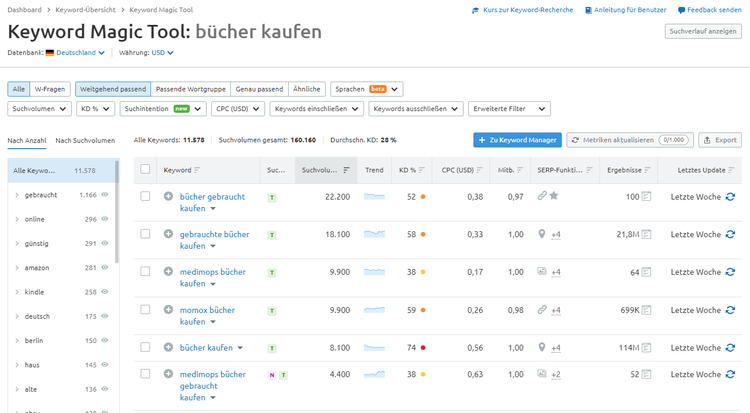Click the red KD indicator dot for 74

(423, 348)
